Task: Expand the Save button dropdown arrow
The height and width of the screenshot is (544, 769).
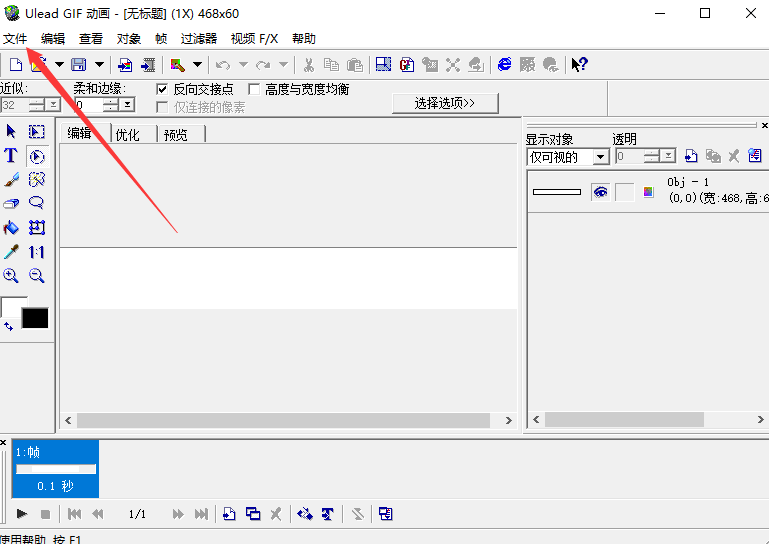Action: (x=98, y=65)
